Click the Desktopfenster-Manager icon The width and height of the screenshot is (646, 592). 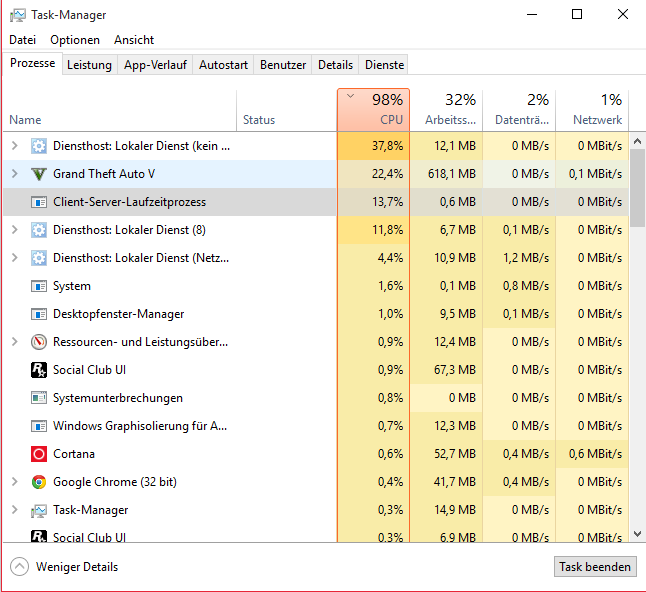(x=39, y=314)
